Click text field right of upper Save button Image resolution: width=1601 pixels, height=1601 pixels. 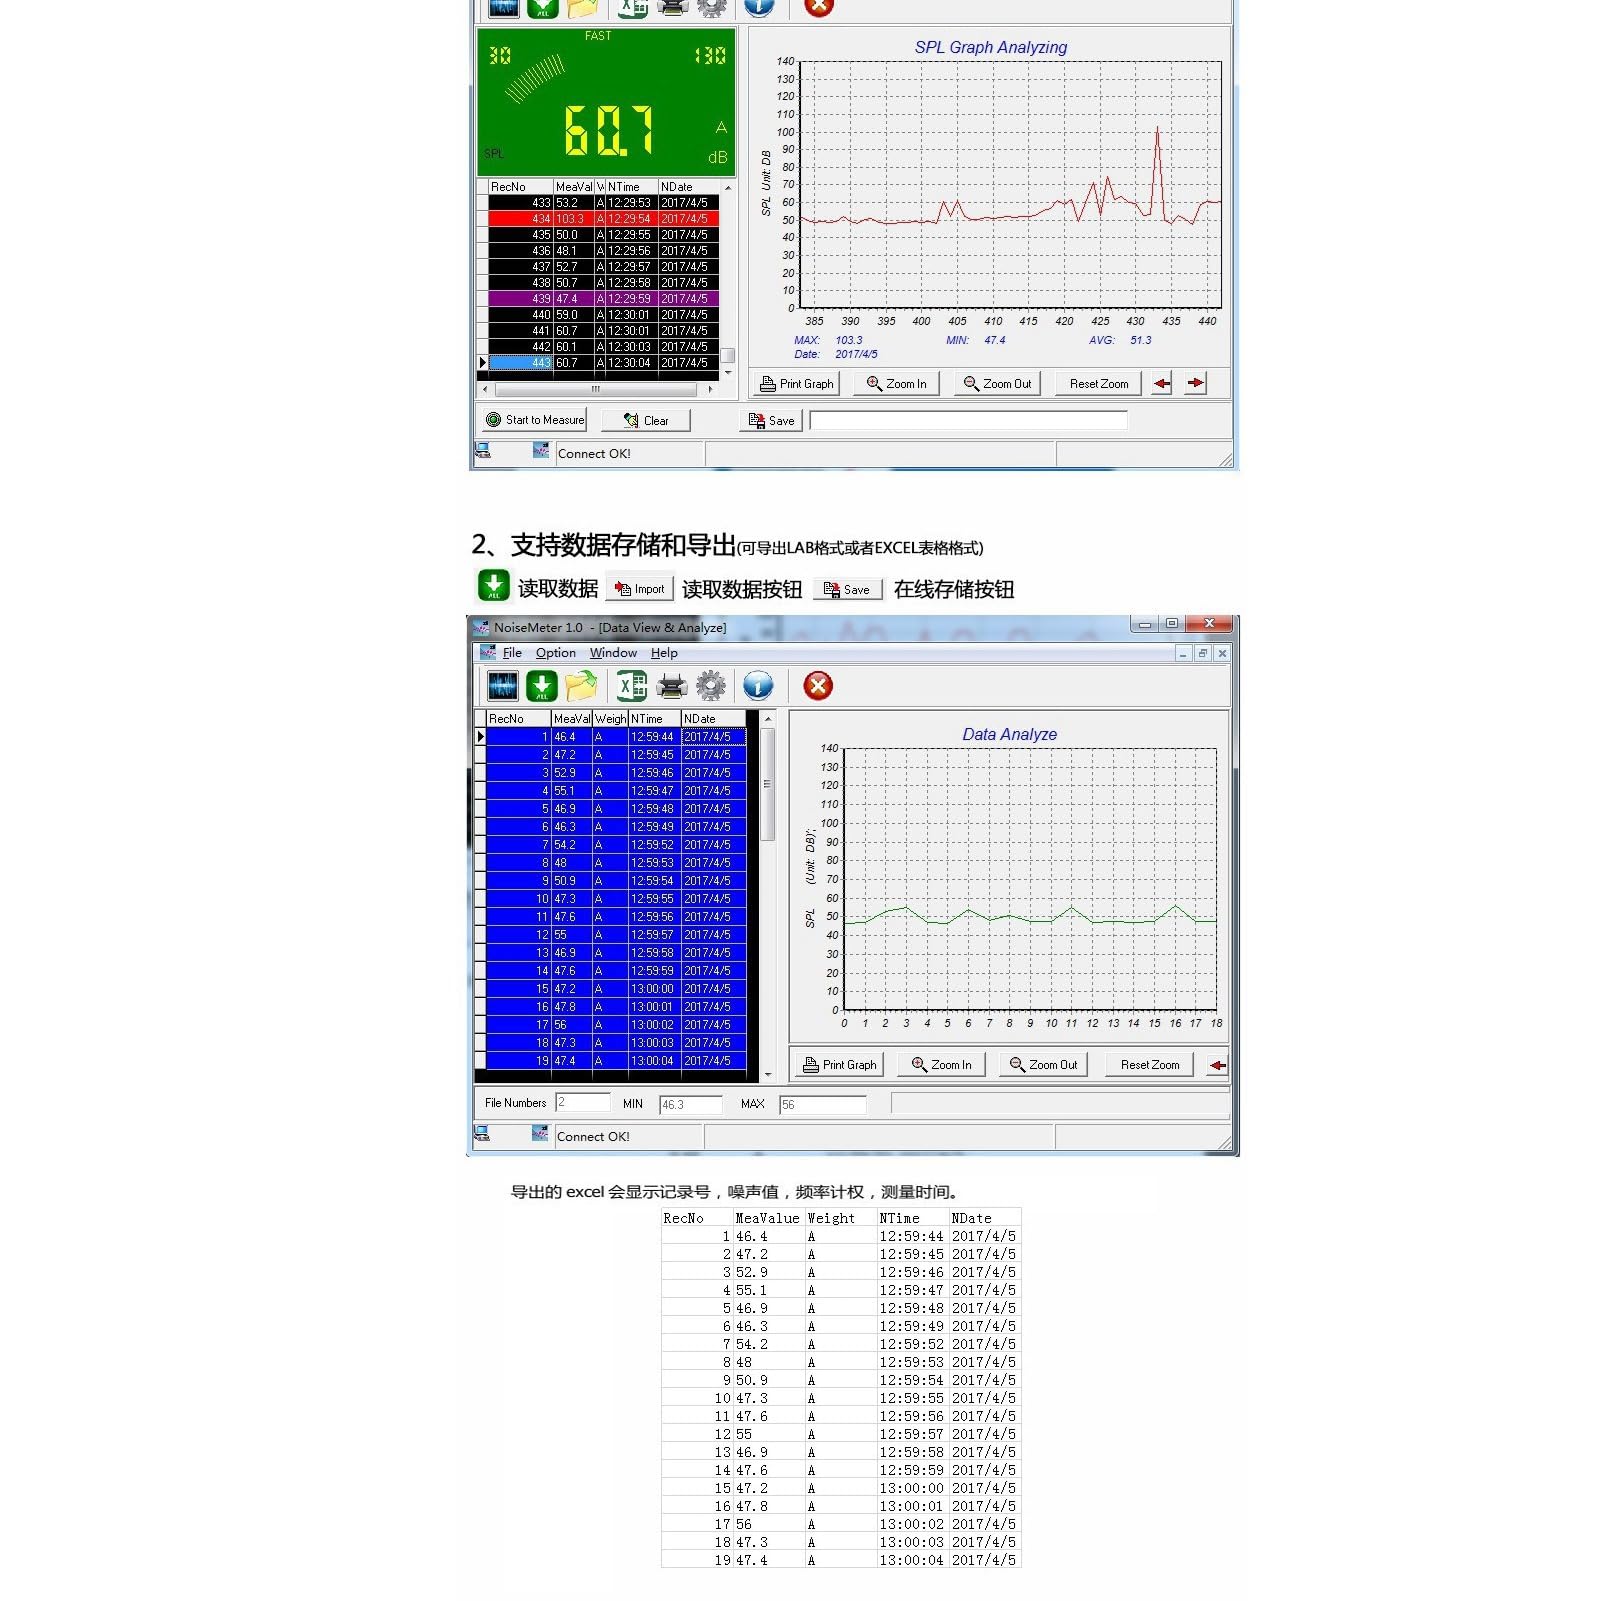pyautogui.click(x=968, y=421)
